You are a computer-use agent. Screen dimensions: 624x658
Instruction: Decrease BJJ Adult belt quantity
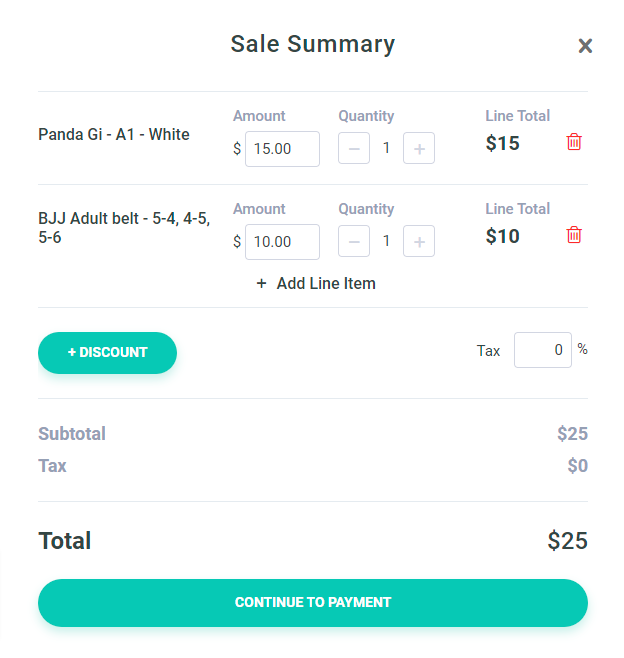coord(354,242)
